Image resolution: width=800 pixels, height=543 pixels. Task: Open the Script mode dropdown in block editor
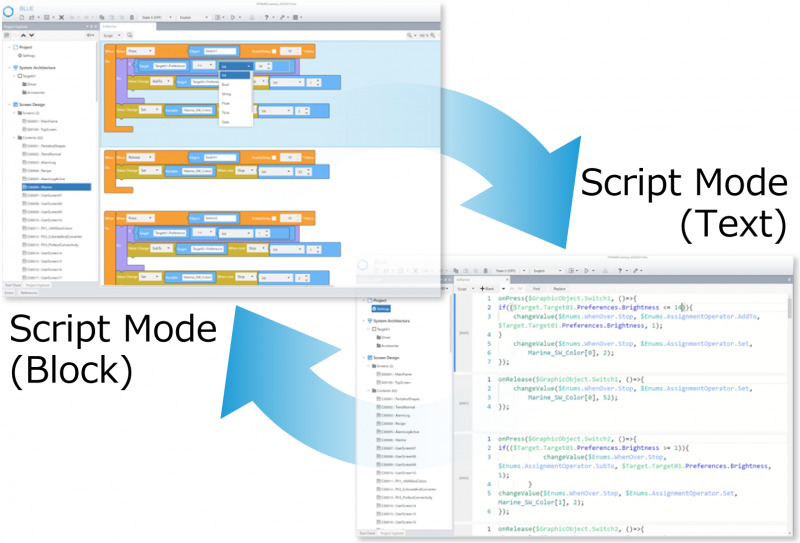(x=113, y=35)
